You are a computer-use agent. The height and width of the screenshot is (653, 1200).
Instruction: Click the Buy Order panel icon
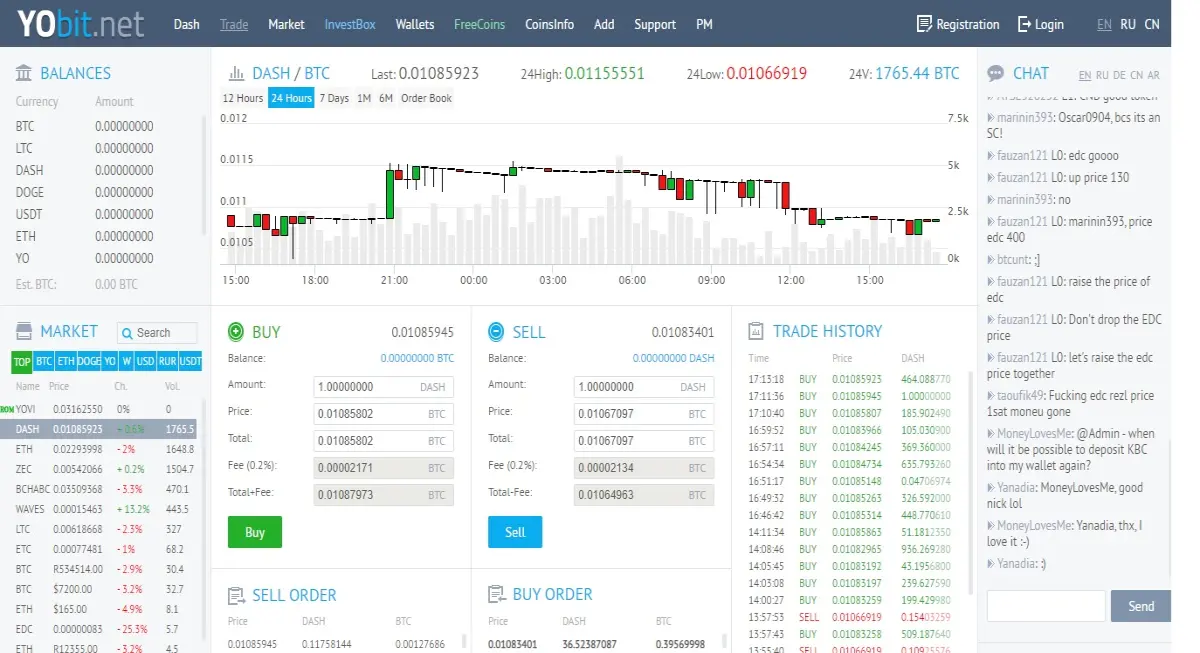click(x=497, y=594)
